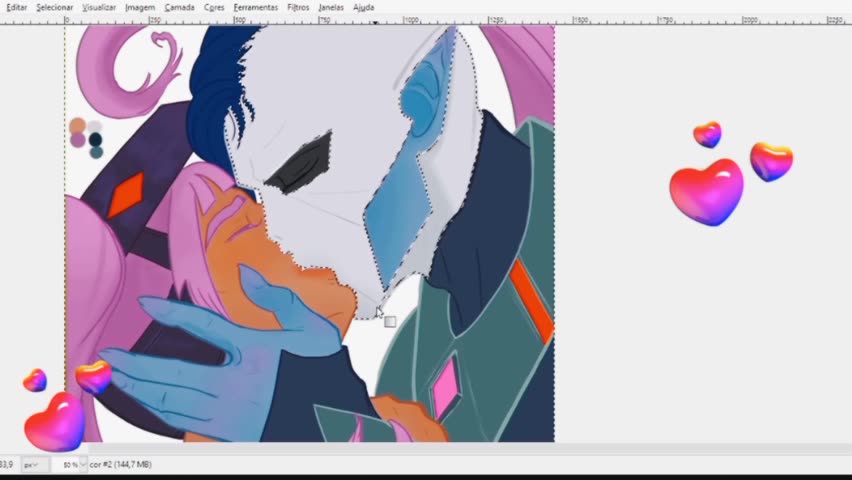Viewport: 852px width, 480px height.
Task: Click the zoom percentage field in the status bar
Action: coord(68,465)
